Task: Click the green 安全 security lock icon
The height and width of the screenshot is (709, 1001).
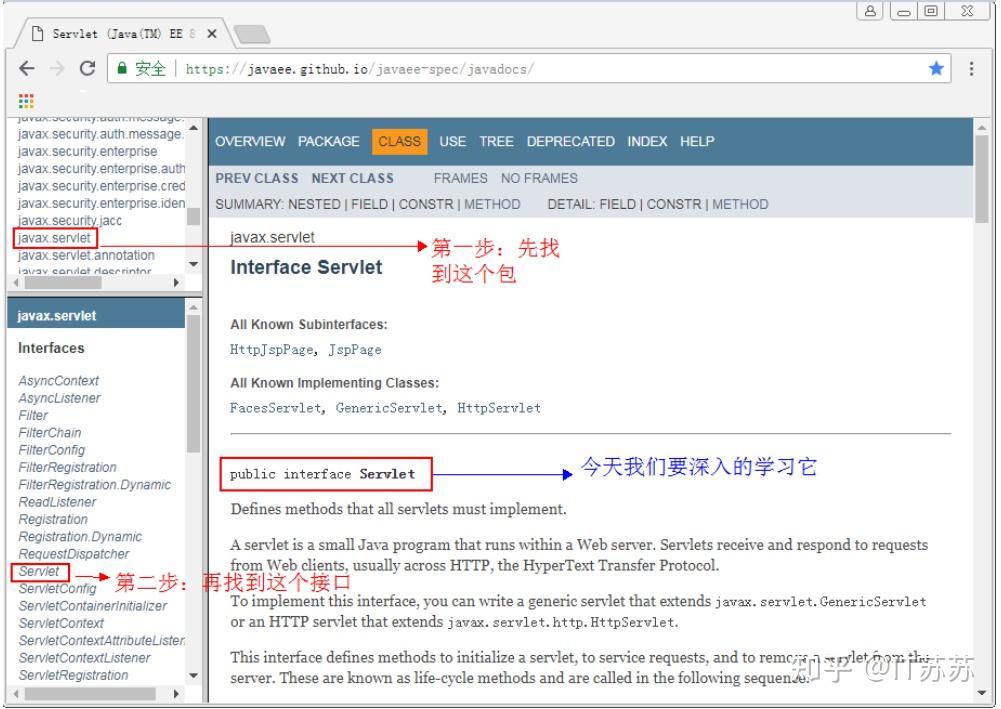Action: [121, 68]
